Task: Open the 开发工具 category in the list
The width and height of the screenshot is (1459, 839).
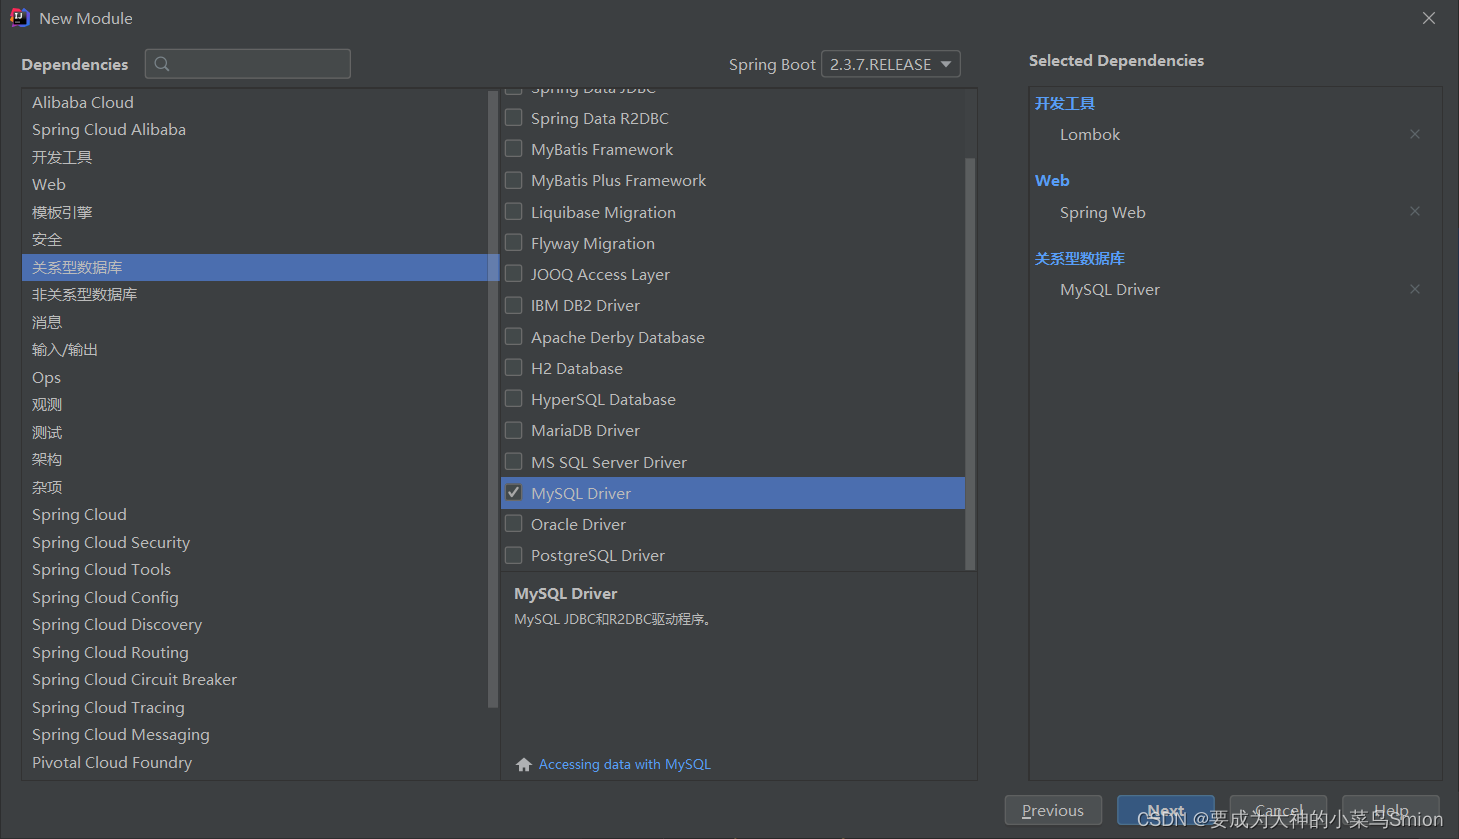Action: (254, 157)
